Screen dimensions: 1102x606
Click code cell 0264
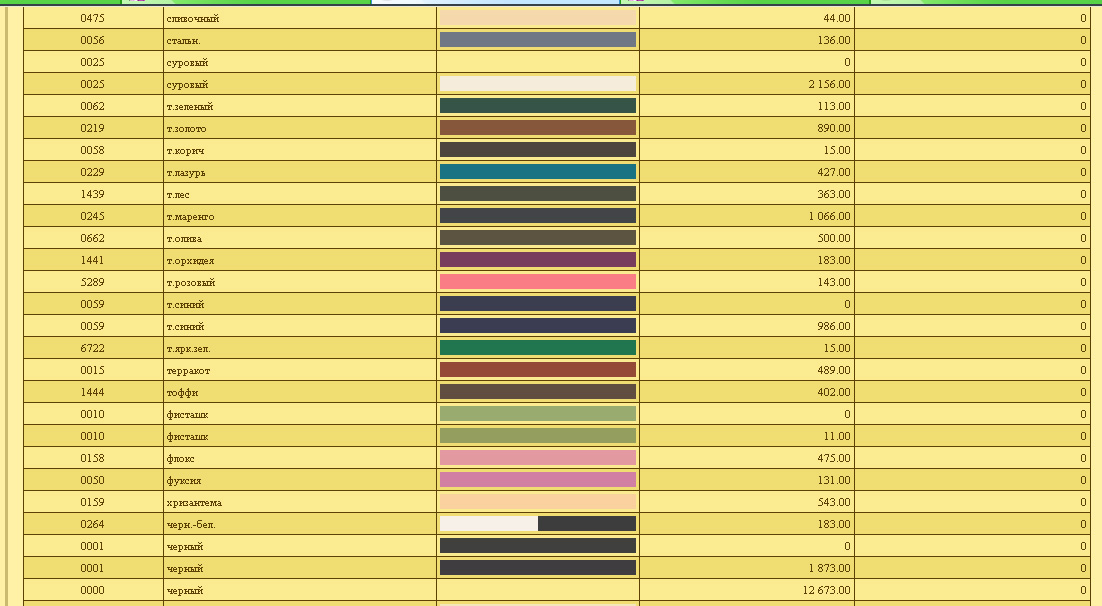click(92, 524)
